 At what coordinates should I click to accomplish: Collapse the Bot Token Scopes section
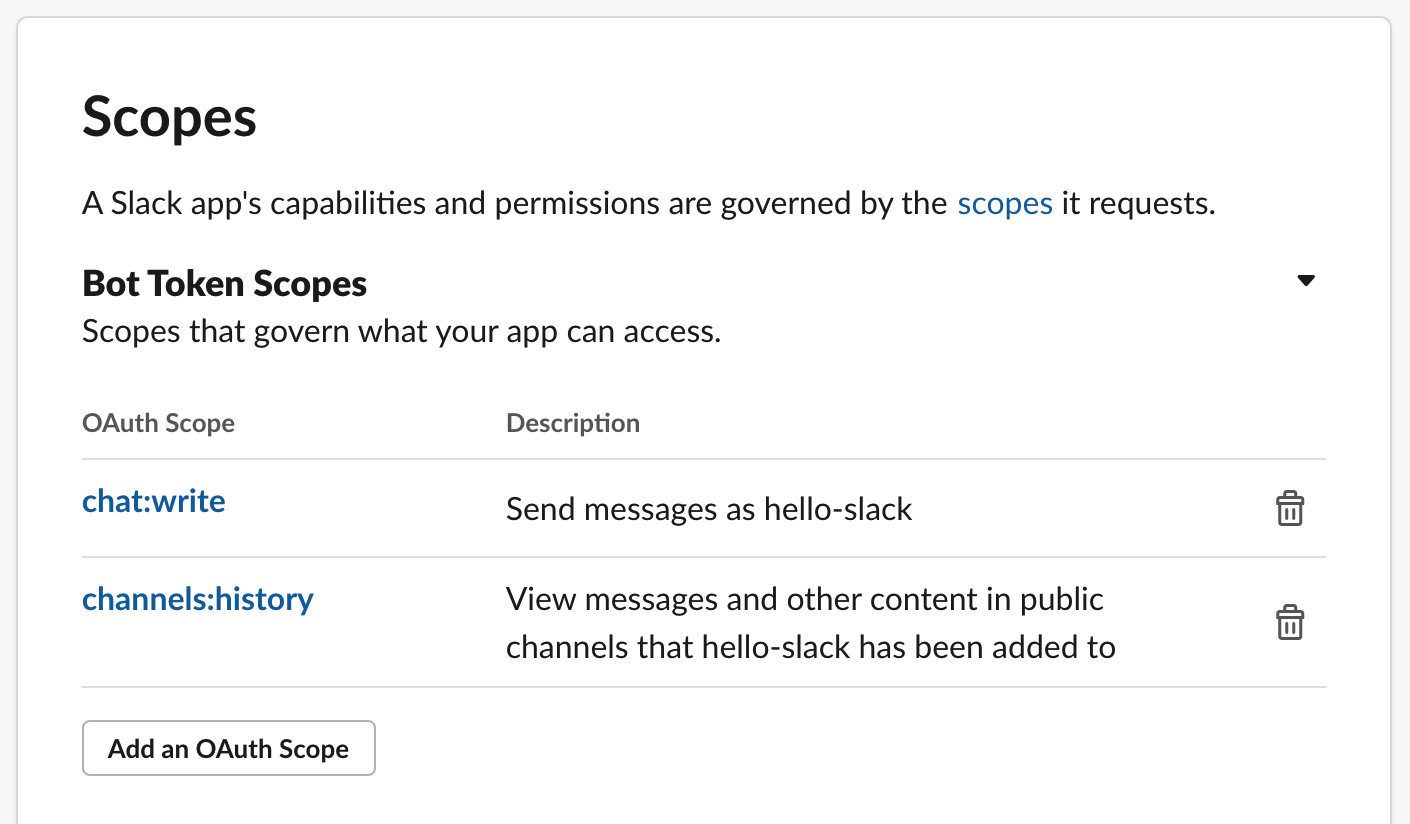click(1305, 281)
